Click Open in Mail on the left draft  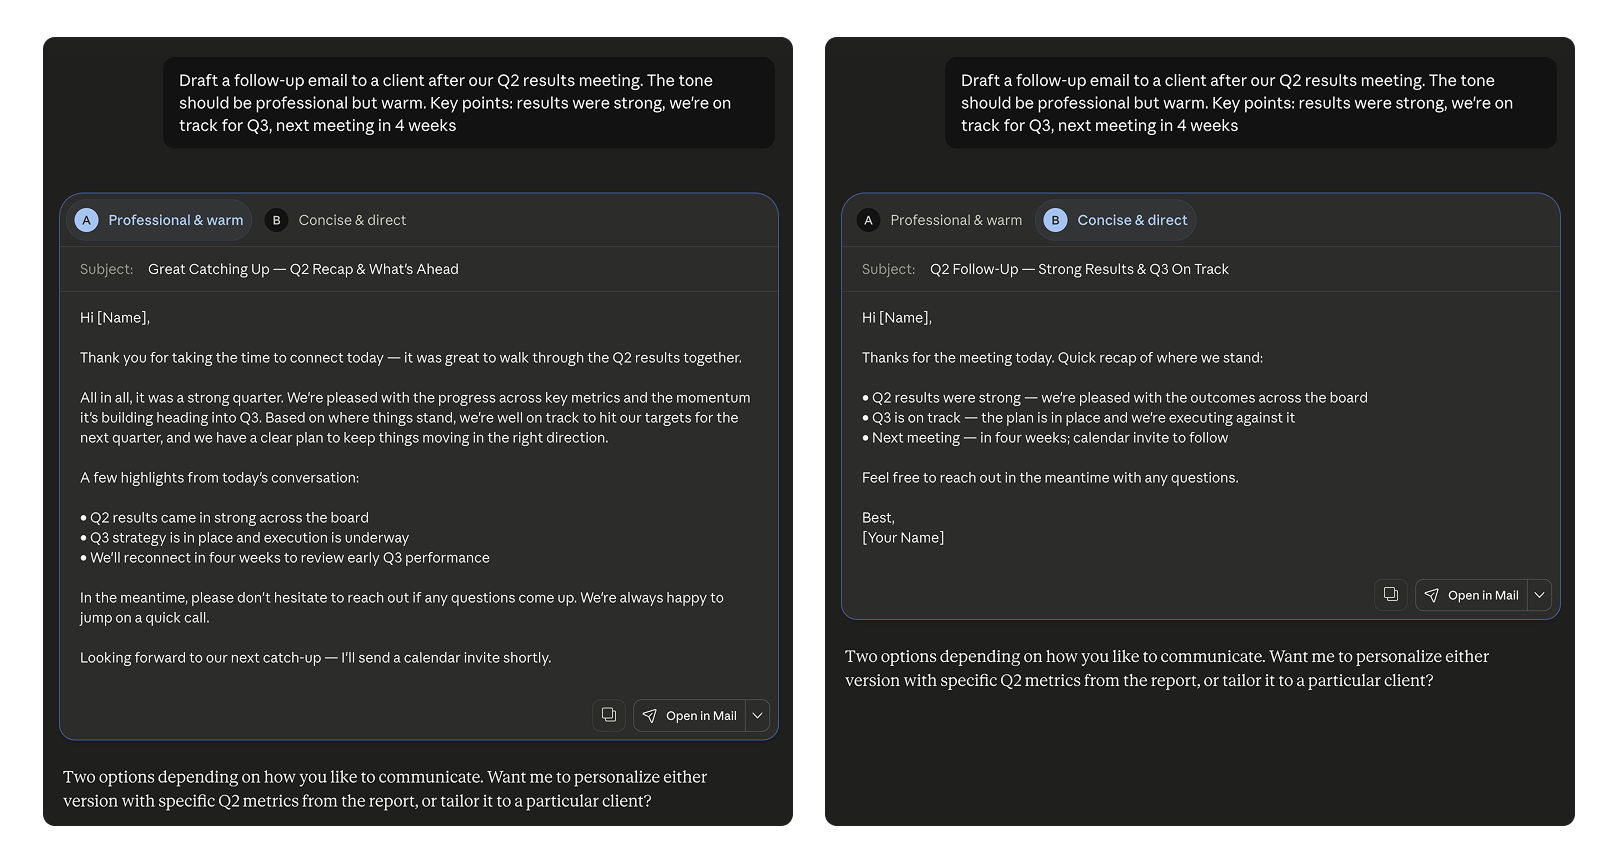tap(701, 715)
